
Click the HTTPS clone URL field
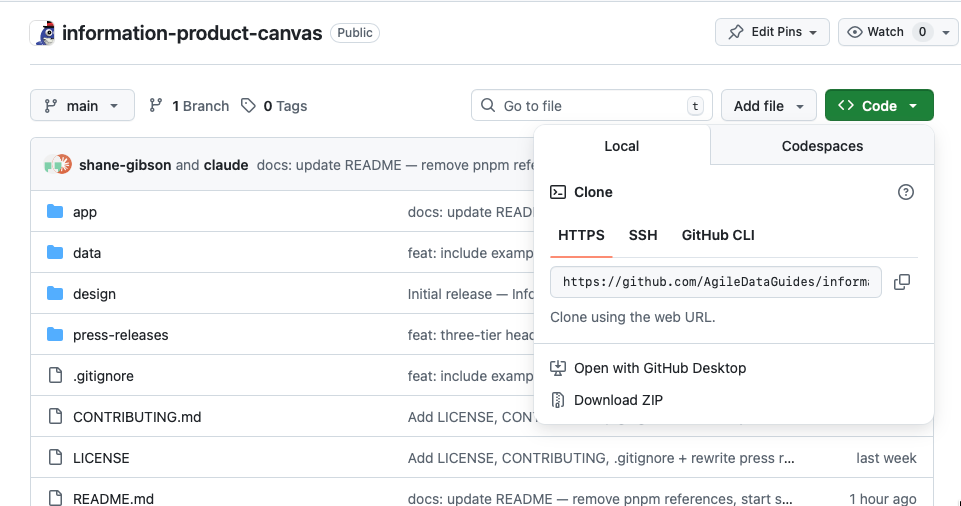coord(715,282)
